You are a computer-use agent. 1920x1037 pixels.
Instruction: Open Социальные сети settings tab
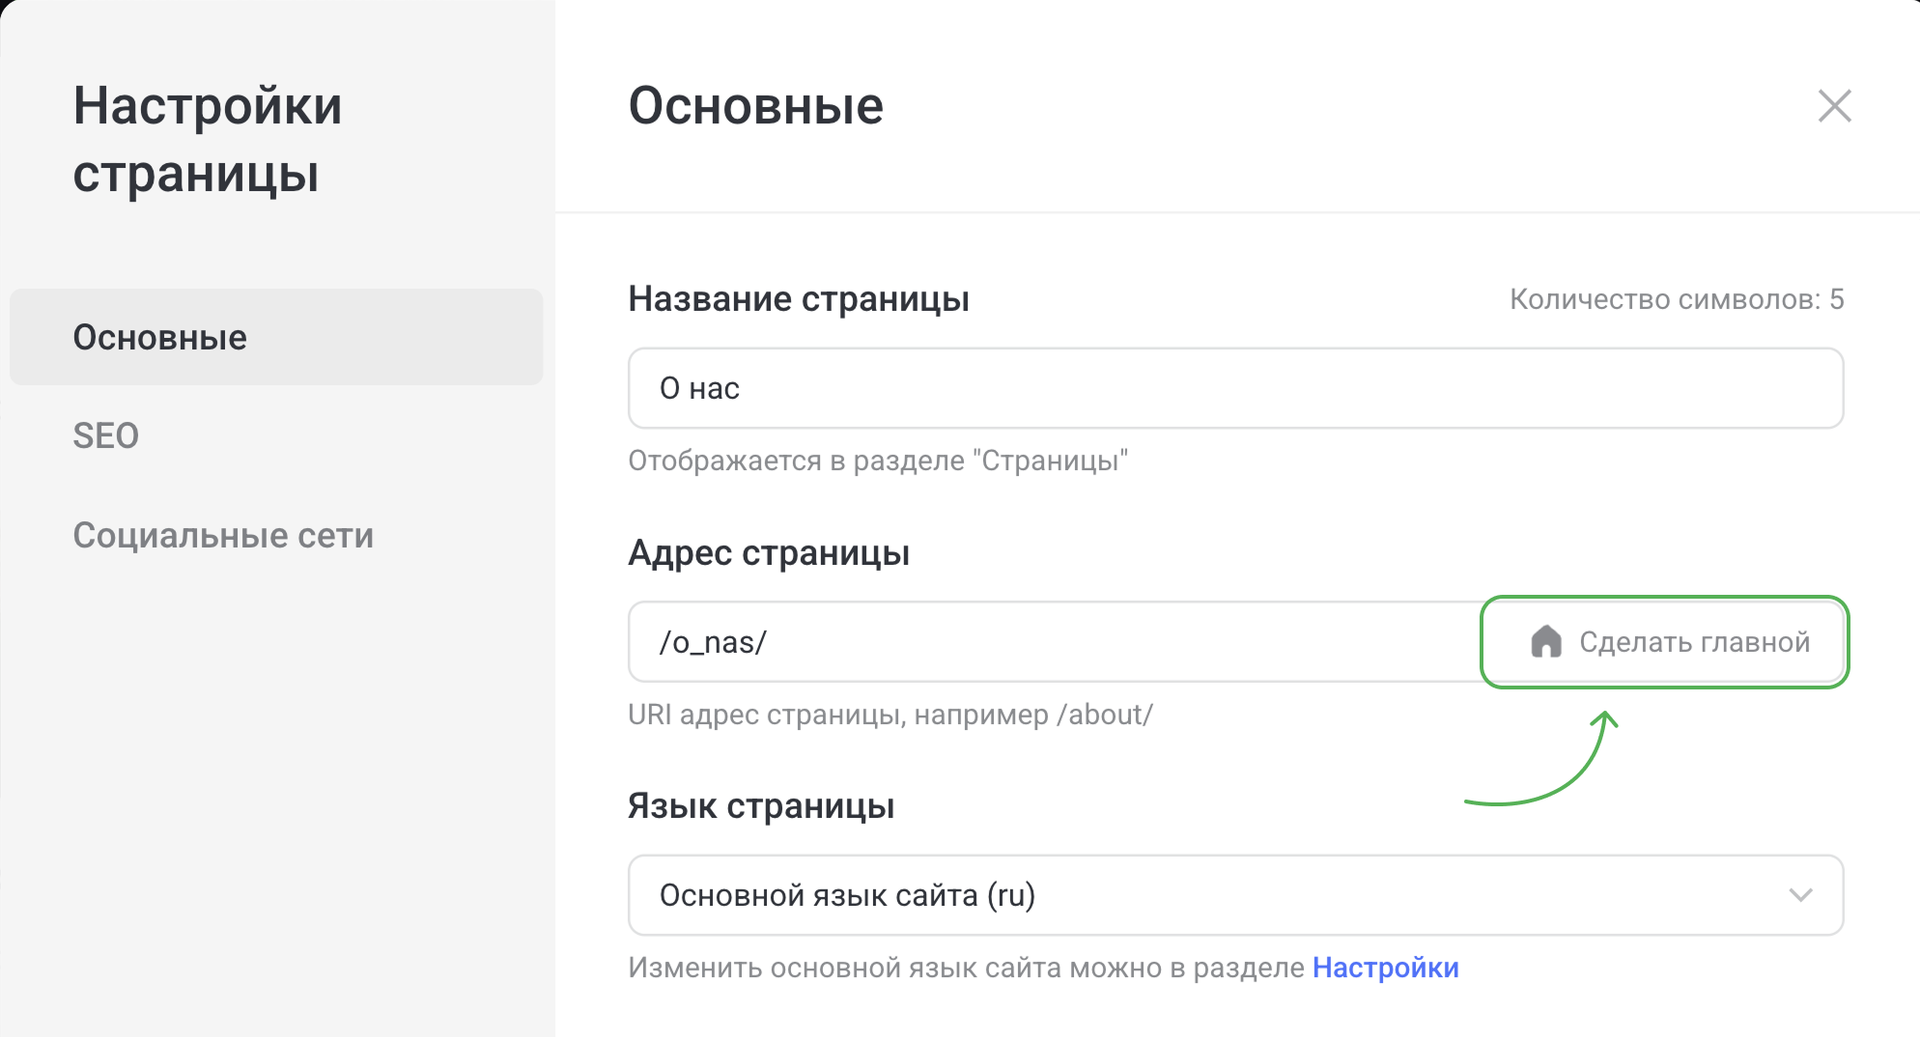click(223, 535)
